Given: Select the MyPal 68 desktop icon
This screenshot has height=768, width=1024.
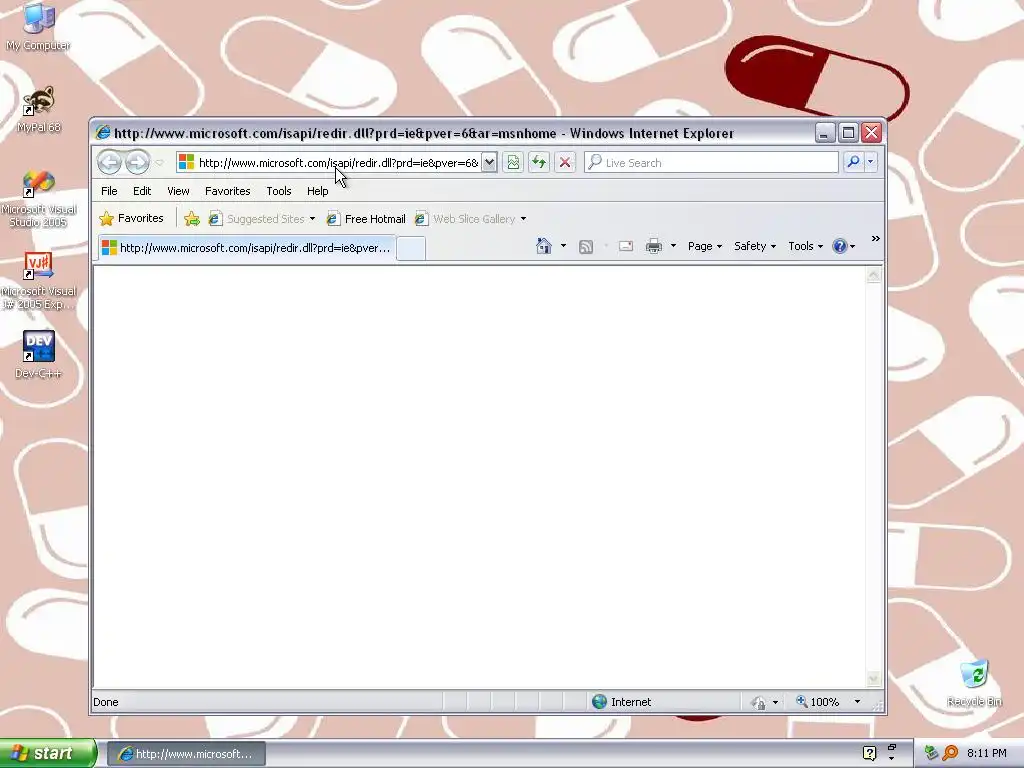Looking at the screenshot, I should pyautogui.click(x=39, y=109).
